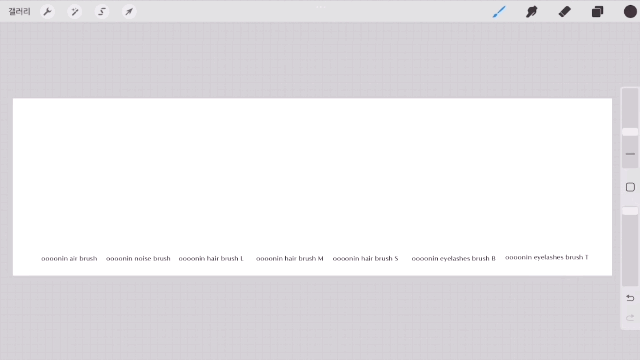Click the brush opacity slider handle
Image resolution: width=640 pixels, height=360 pixels.
[630, 211]
